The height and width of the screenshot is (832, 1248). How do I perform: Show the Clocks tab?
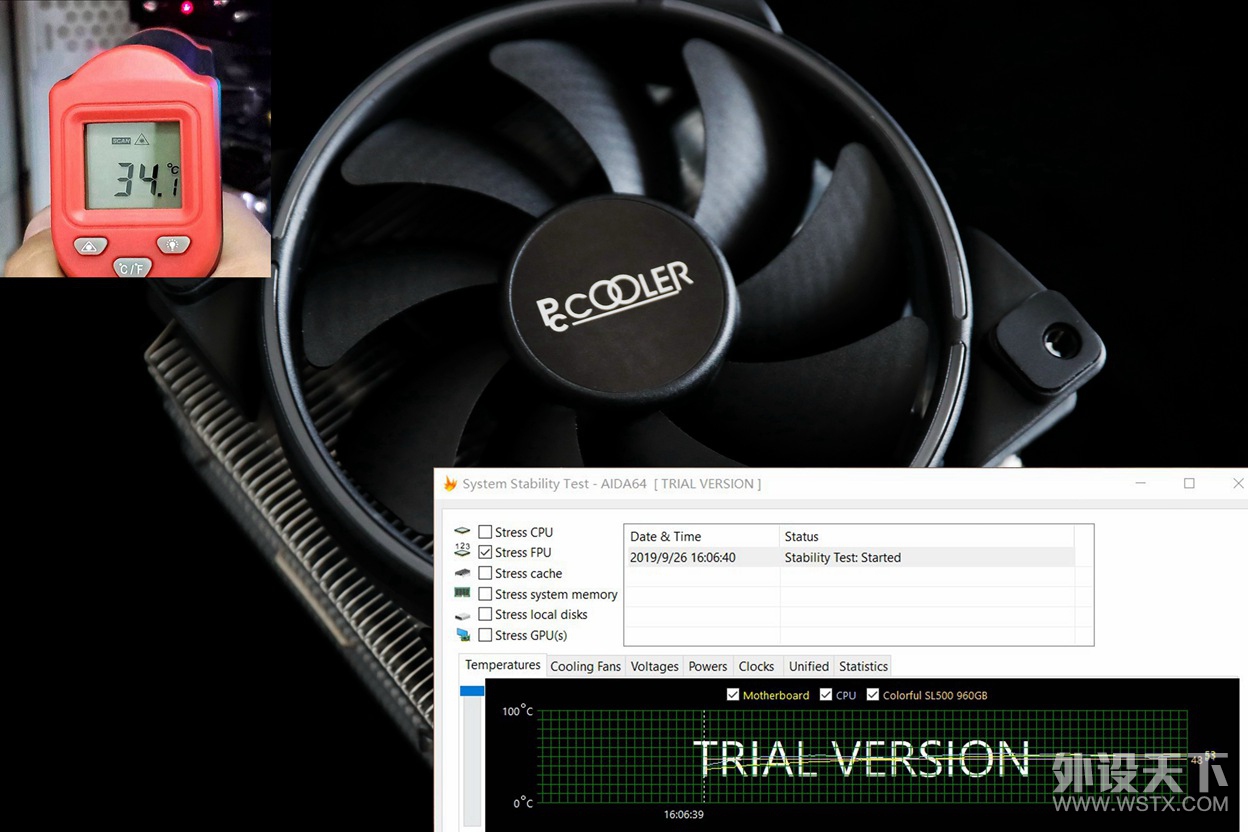point(756,666)
